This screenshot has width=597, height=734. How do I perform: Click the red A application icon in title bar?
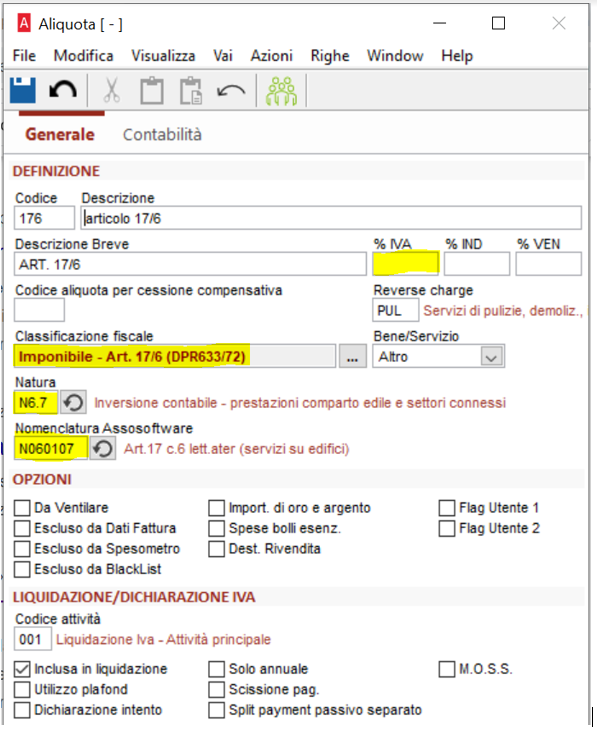pyautogui.click(x=24, y=22)
